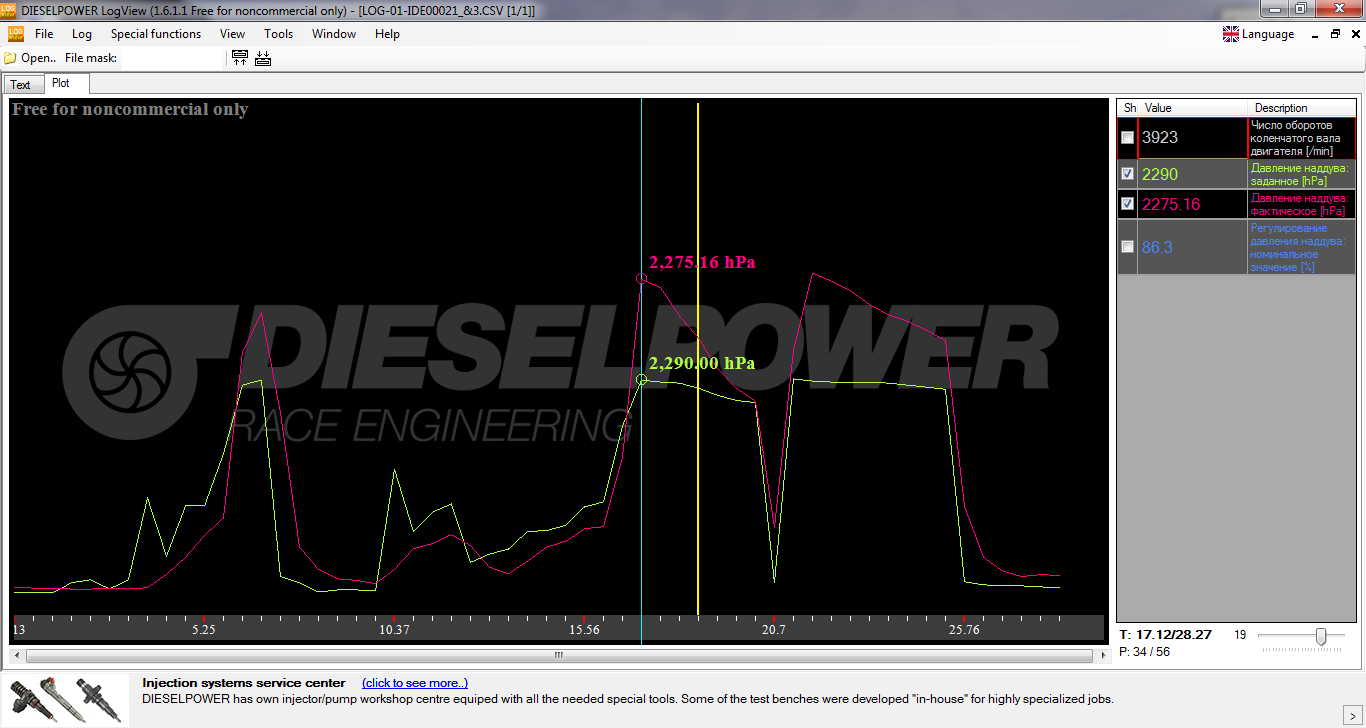Click the LogView application icon in menu bar
Viewport: 1366px width, 728px height.
pyautogui.click(x=15, y=34)
